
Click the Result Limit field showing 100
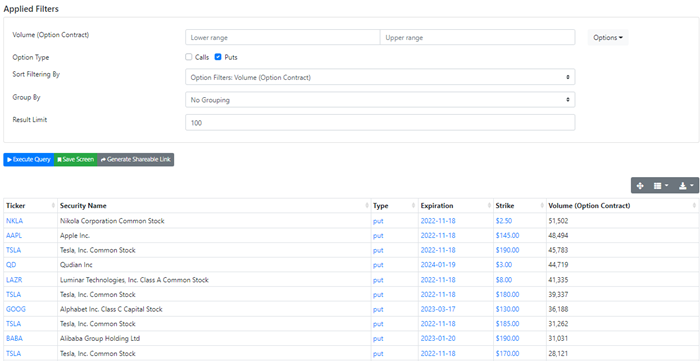click(380, 123)
